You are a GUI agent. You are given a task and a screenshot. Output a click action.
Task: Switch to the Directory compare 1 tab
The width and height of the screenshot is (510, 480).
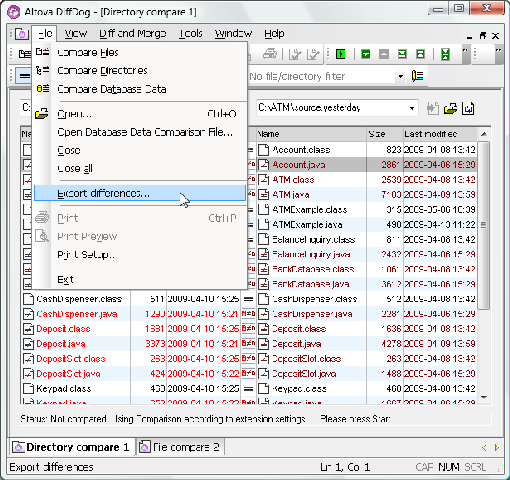click(72, 447)
